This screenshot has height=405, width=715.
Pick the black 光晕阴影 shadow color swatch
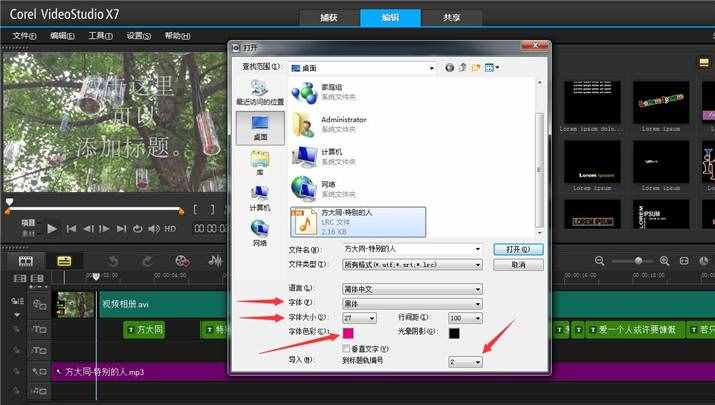point(454,333)
